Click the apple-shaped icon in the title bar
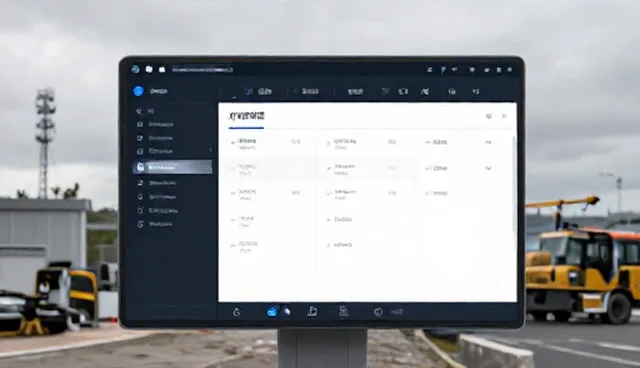This screenshot has width=640, height=368. (x=162, y=69)
